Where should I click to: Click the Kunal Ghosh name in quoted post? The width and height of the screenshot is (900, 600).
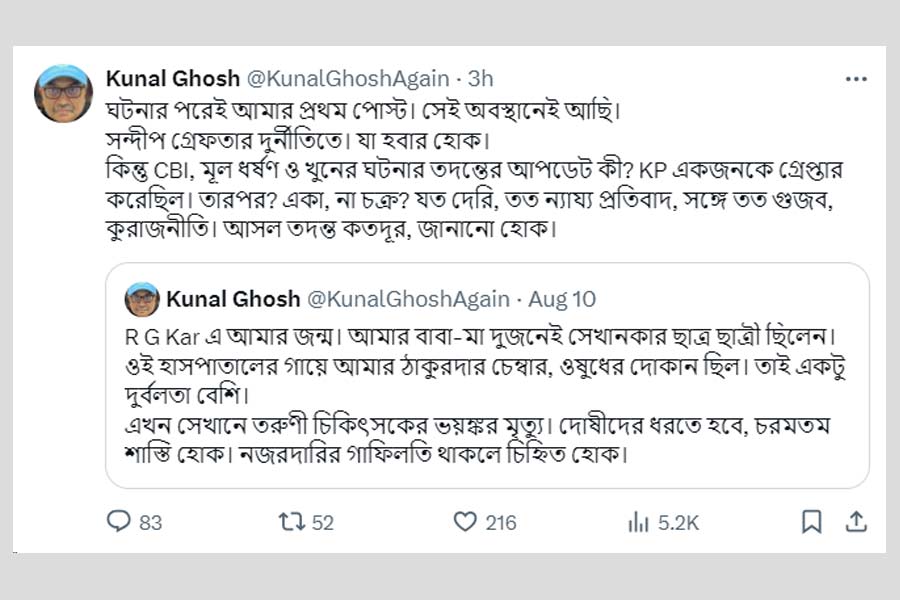233,299
